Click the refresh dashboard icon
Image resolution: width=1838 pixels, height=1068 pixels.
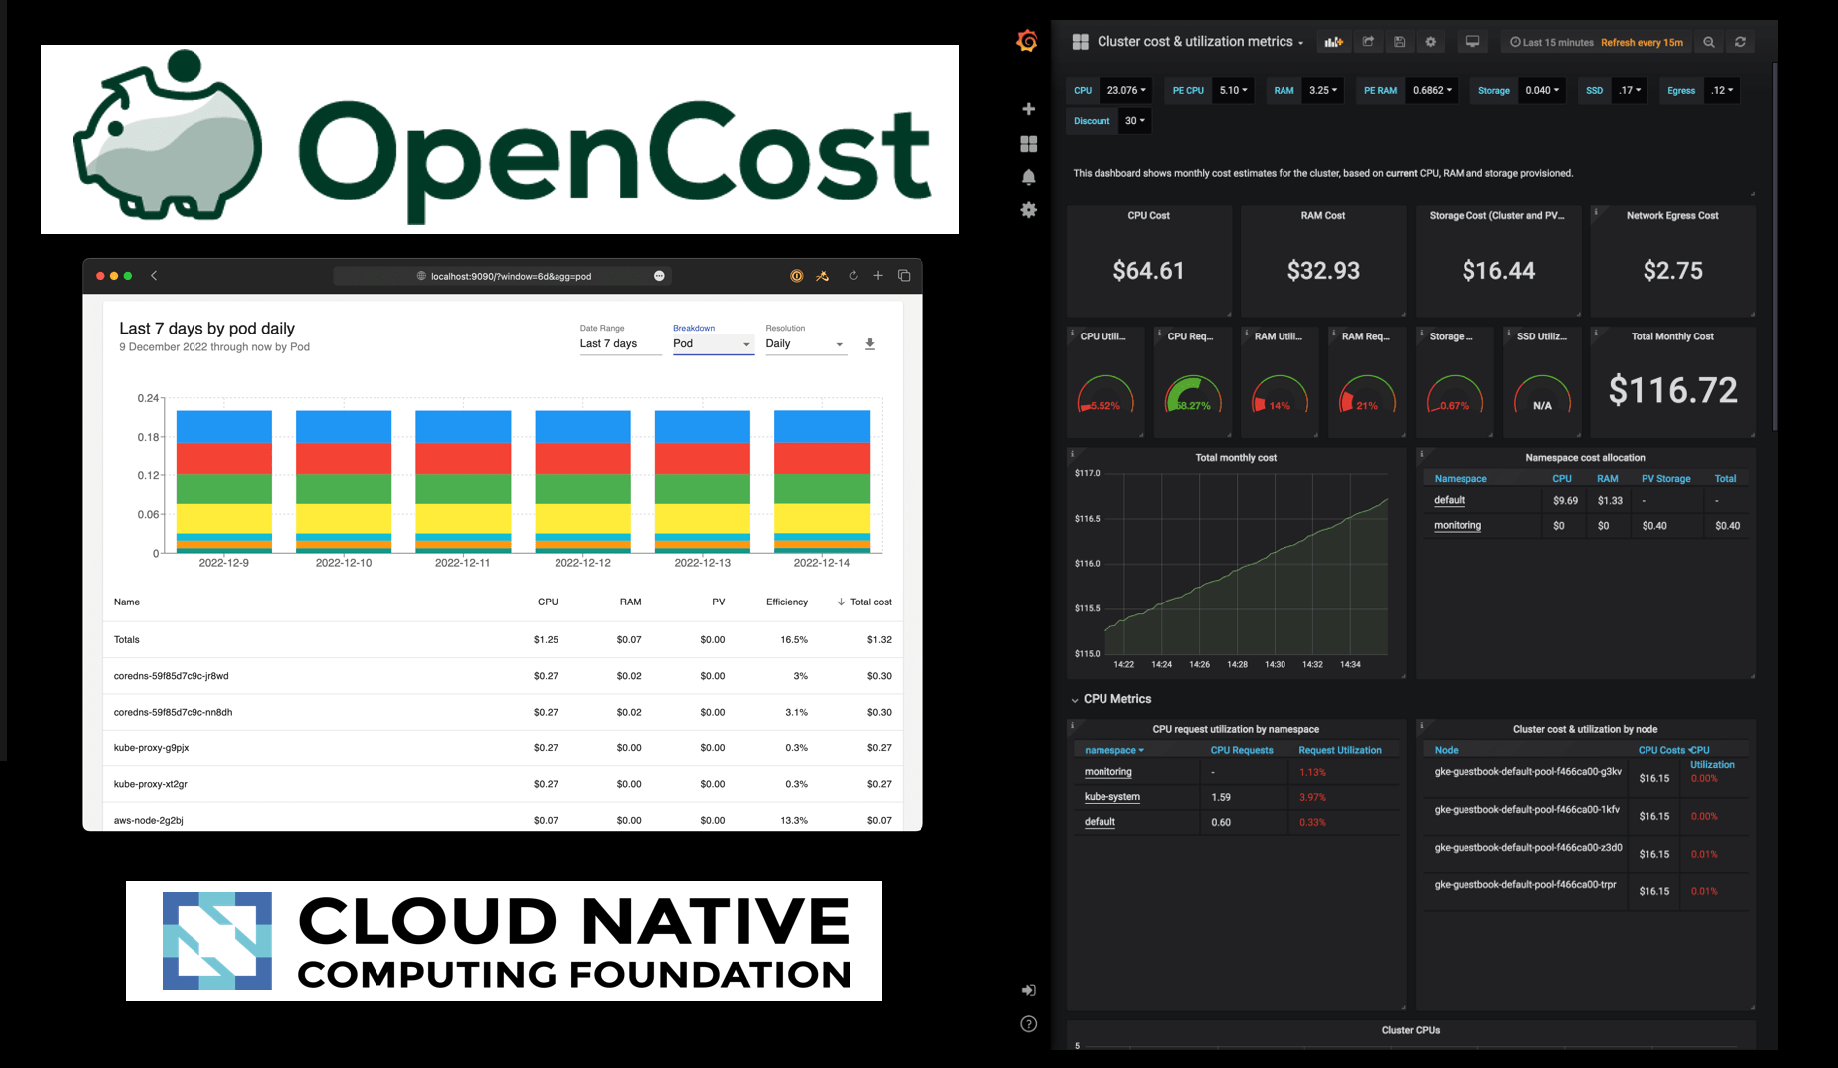(x=1740, y=42)
